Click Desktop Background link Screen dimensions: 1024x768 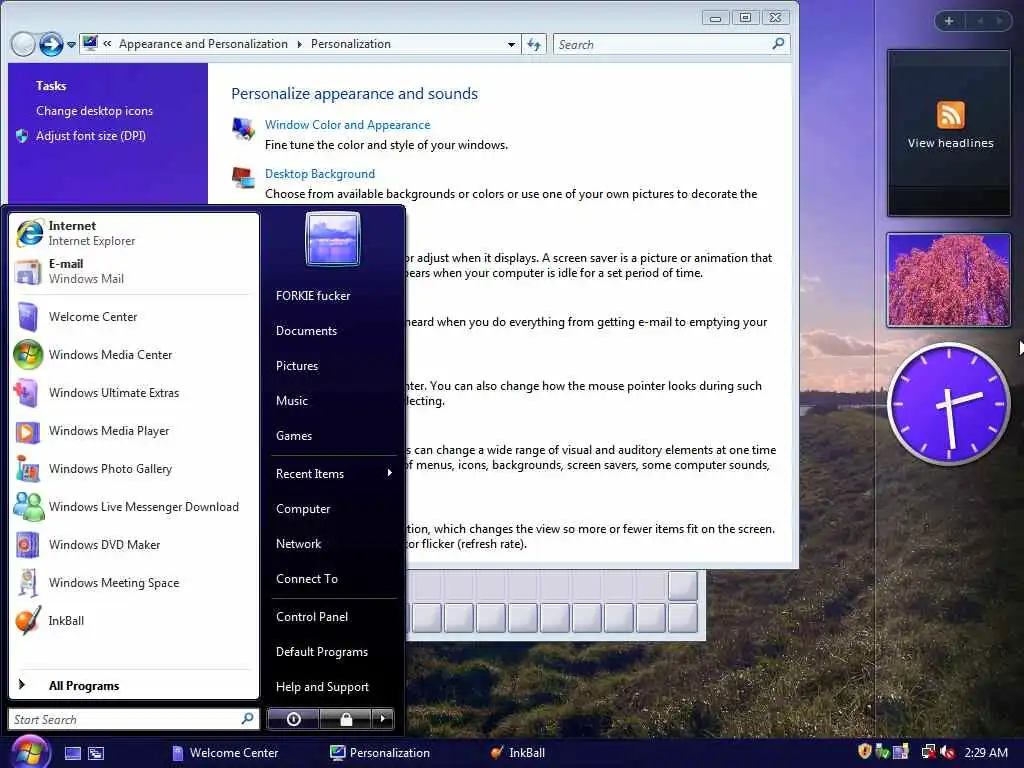320,174
